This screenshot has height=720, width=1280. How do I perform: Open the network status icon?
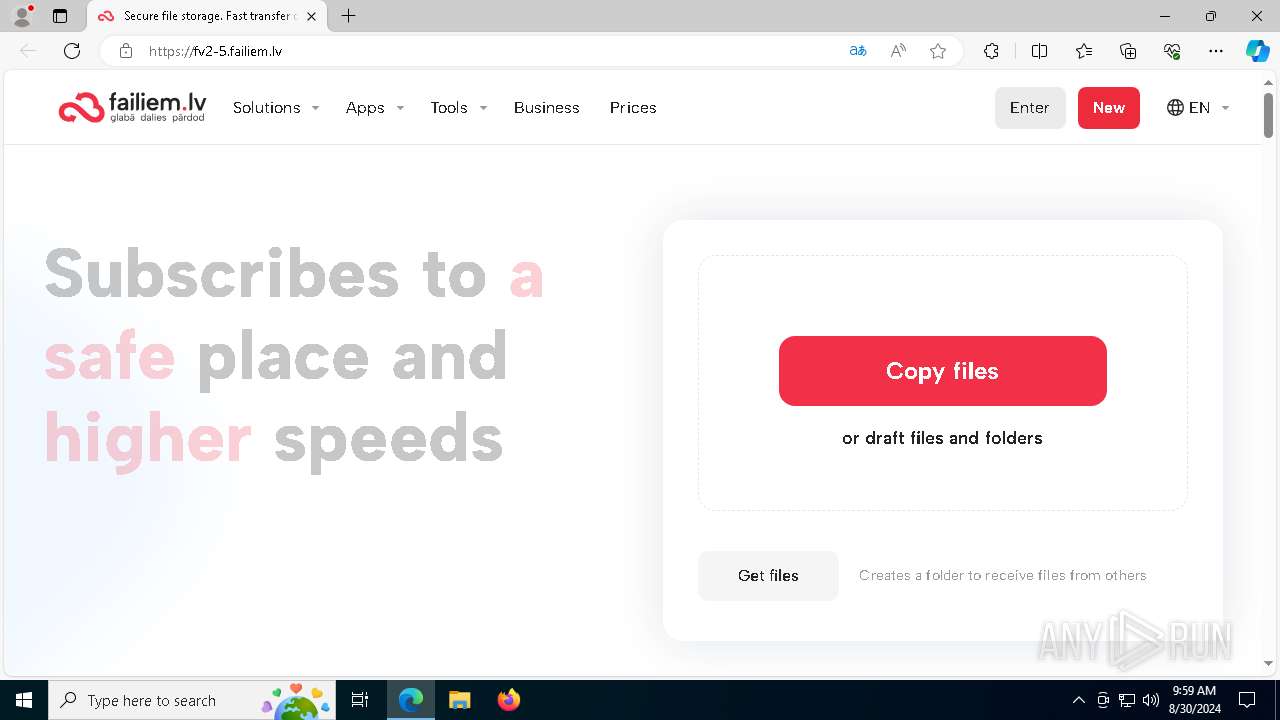pyautogui.click(x=1127, y=700)
